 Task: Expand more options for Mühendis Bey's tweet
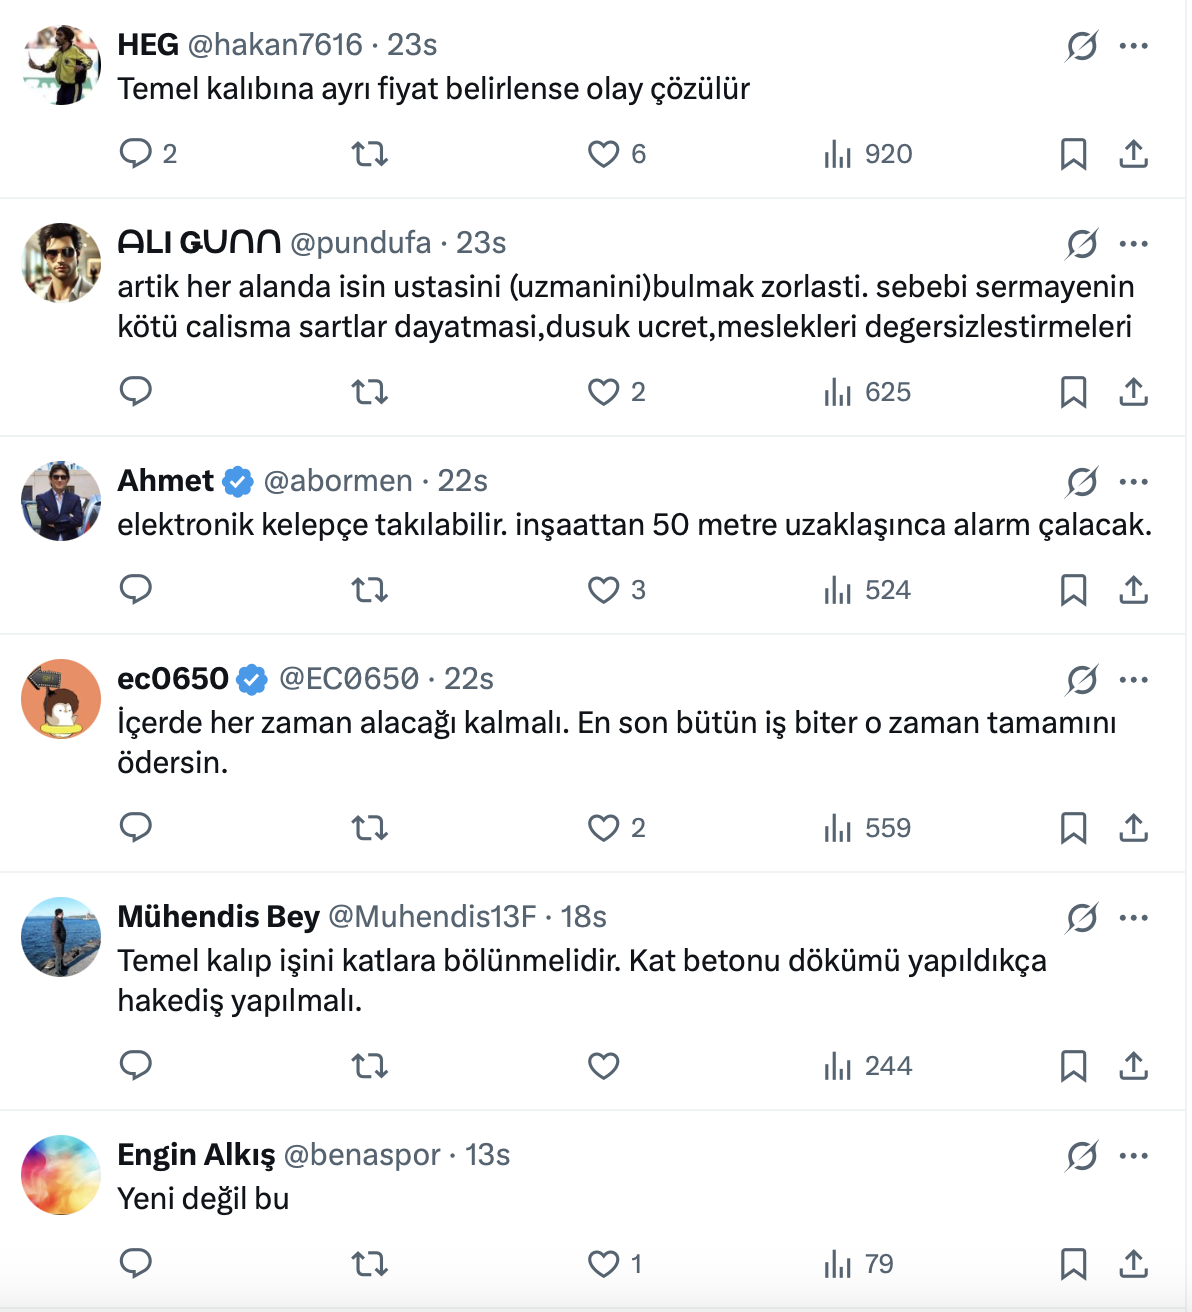coord(1134,918)
